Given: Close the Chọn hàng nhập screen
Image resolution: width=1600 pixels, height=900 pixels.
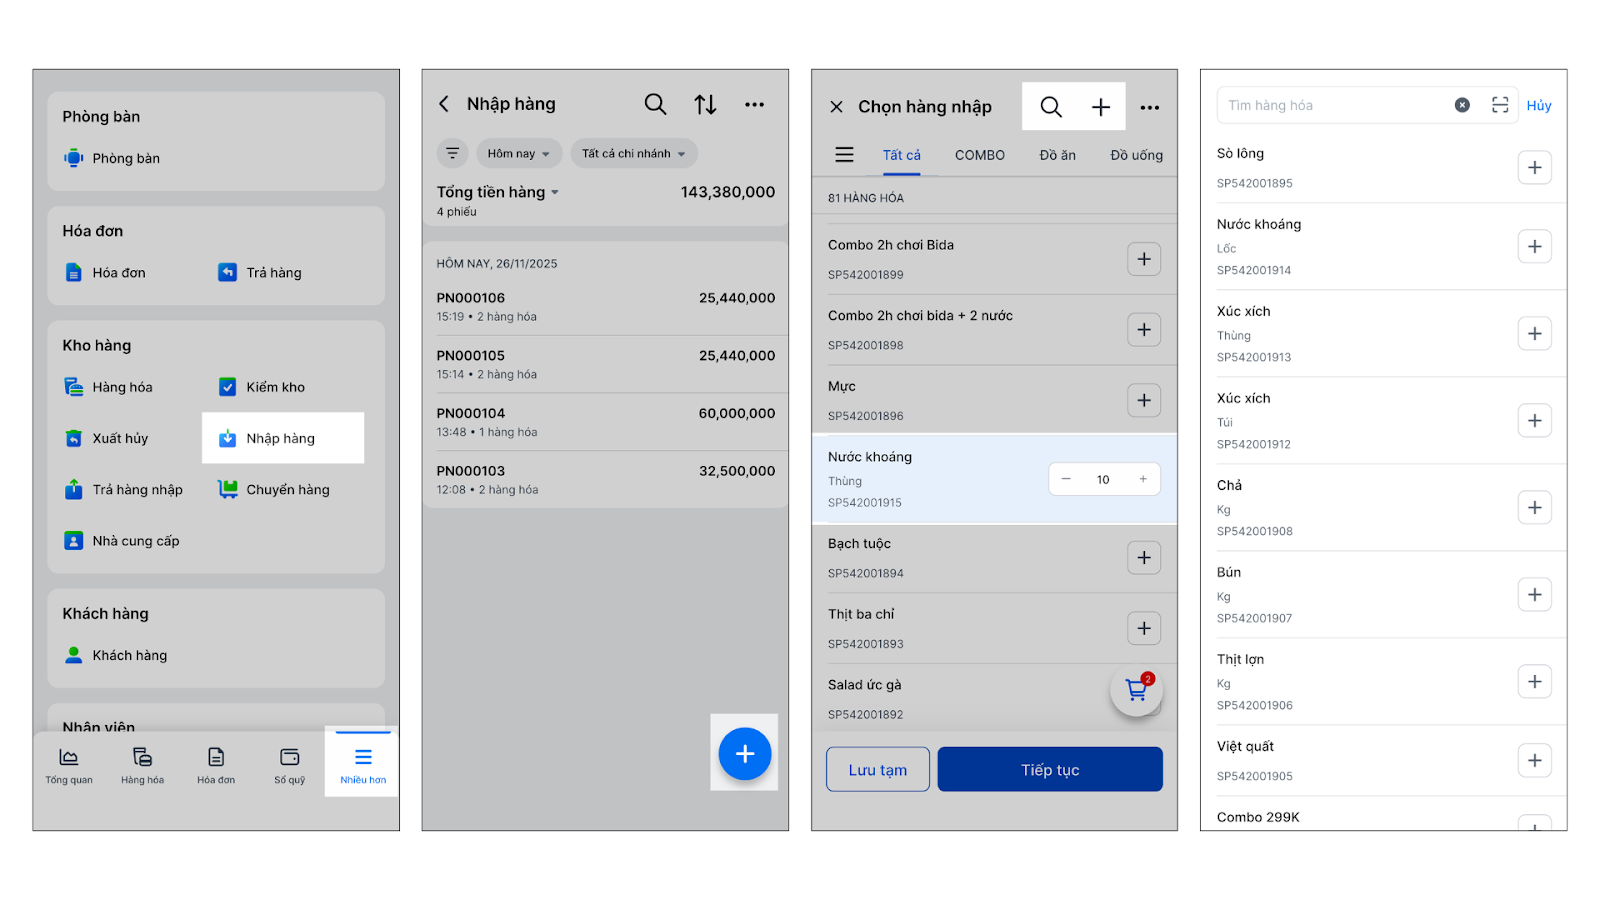Looking at the screenshot, I should (837, 107).
